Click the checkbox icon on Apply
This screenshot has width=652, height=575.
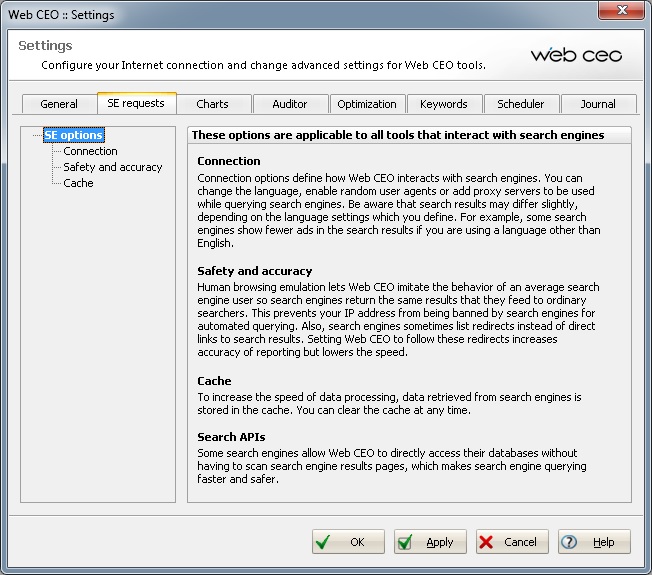(x=405, y=542)
